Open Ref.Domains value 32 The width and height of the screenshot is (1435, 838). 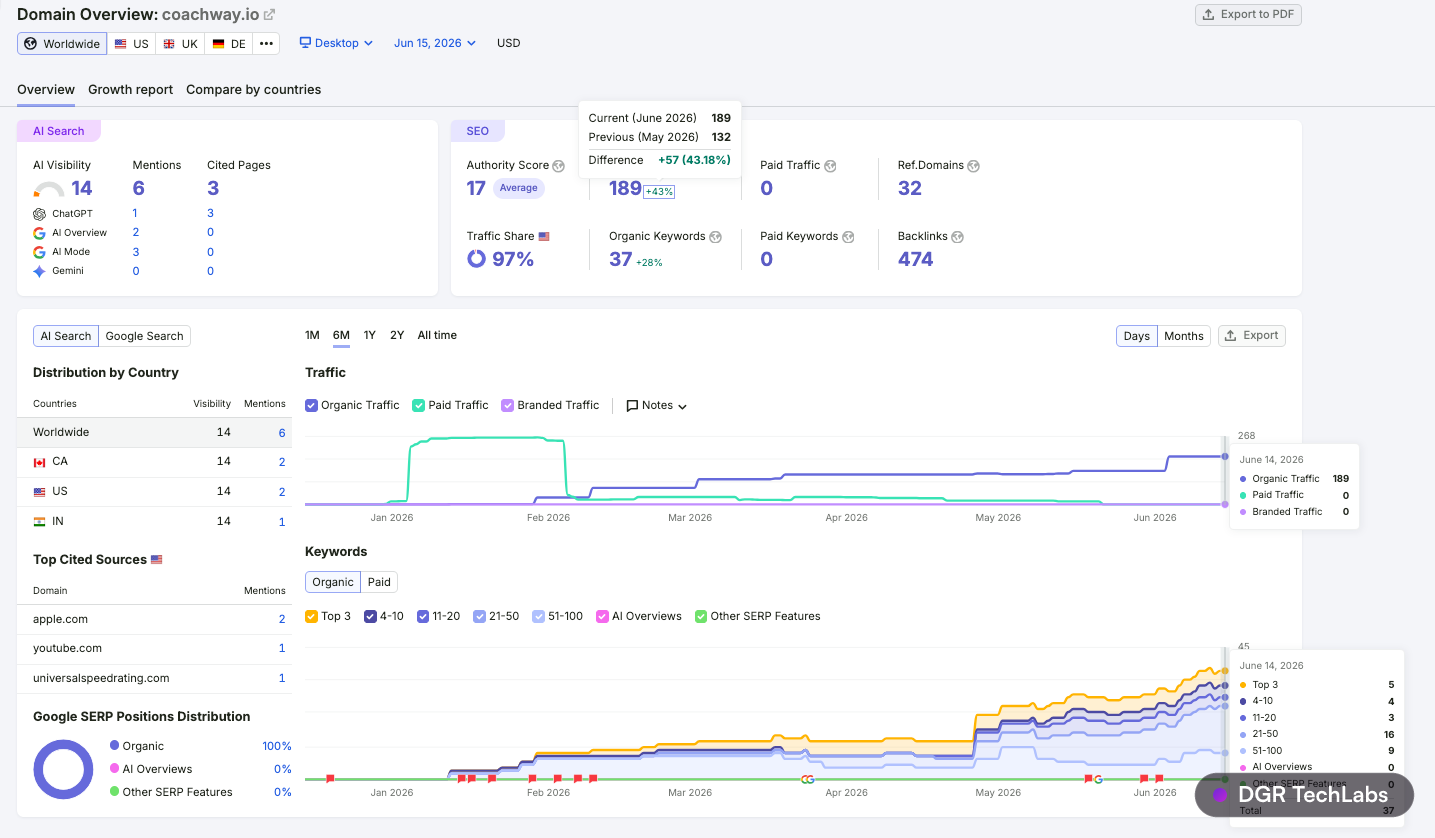(x=910, y=188)
